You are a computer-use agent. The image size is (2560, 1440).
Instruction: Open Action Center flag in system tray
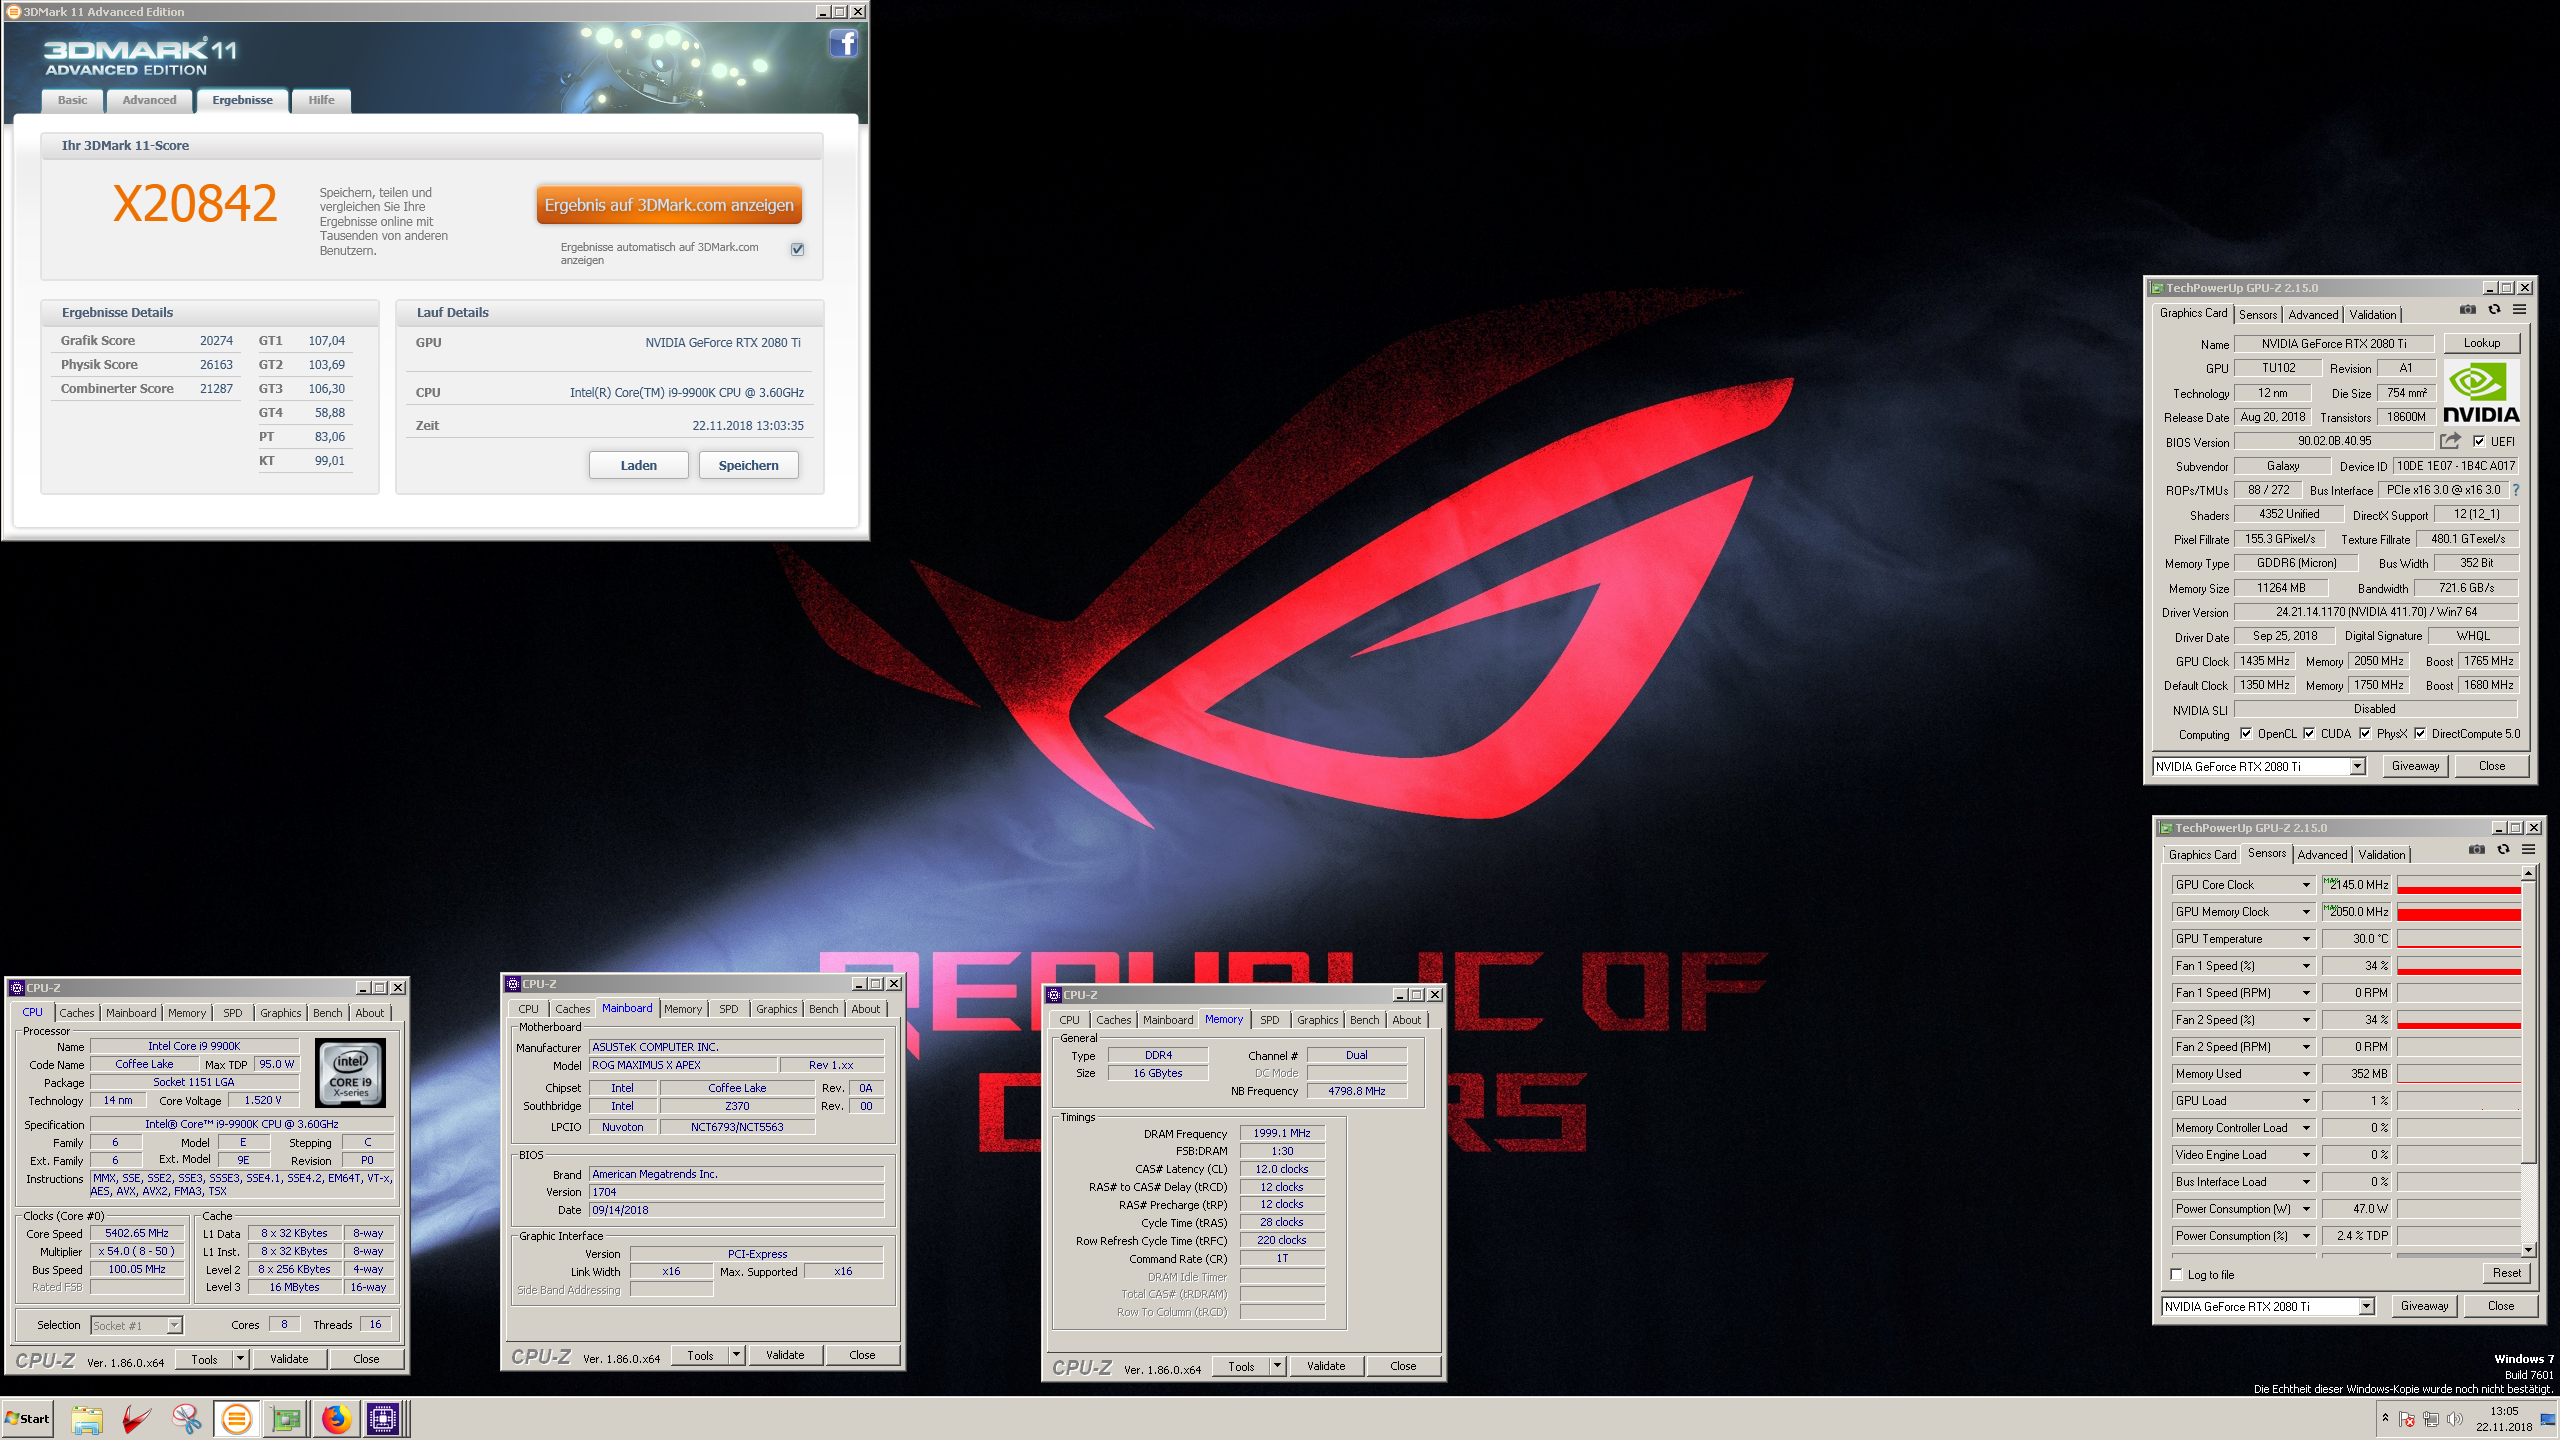(2407, 1419)
